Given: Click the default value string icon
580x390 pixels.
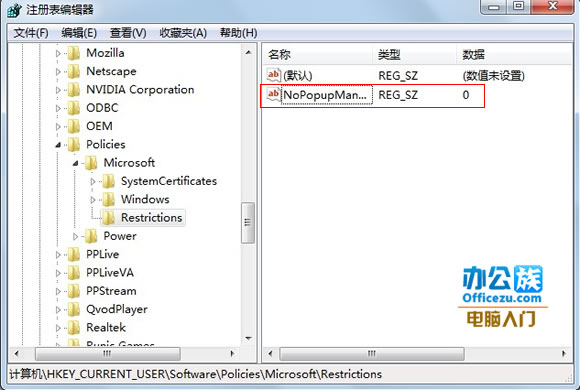Looking at the screenshot, I should click(x=273, y=75).
